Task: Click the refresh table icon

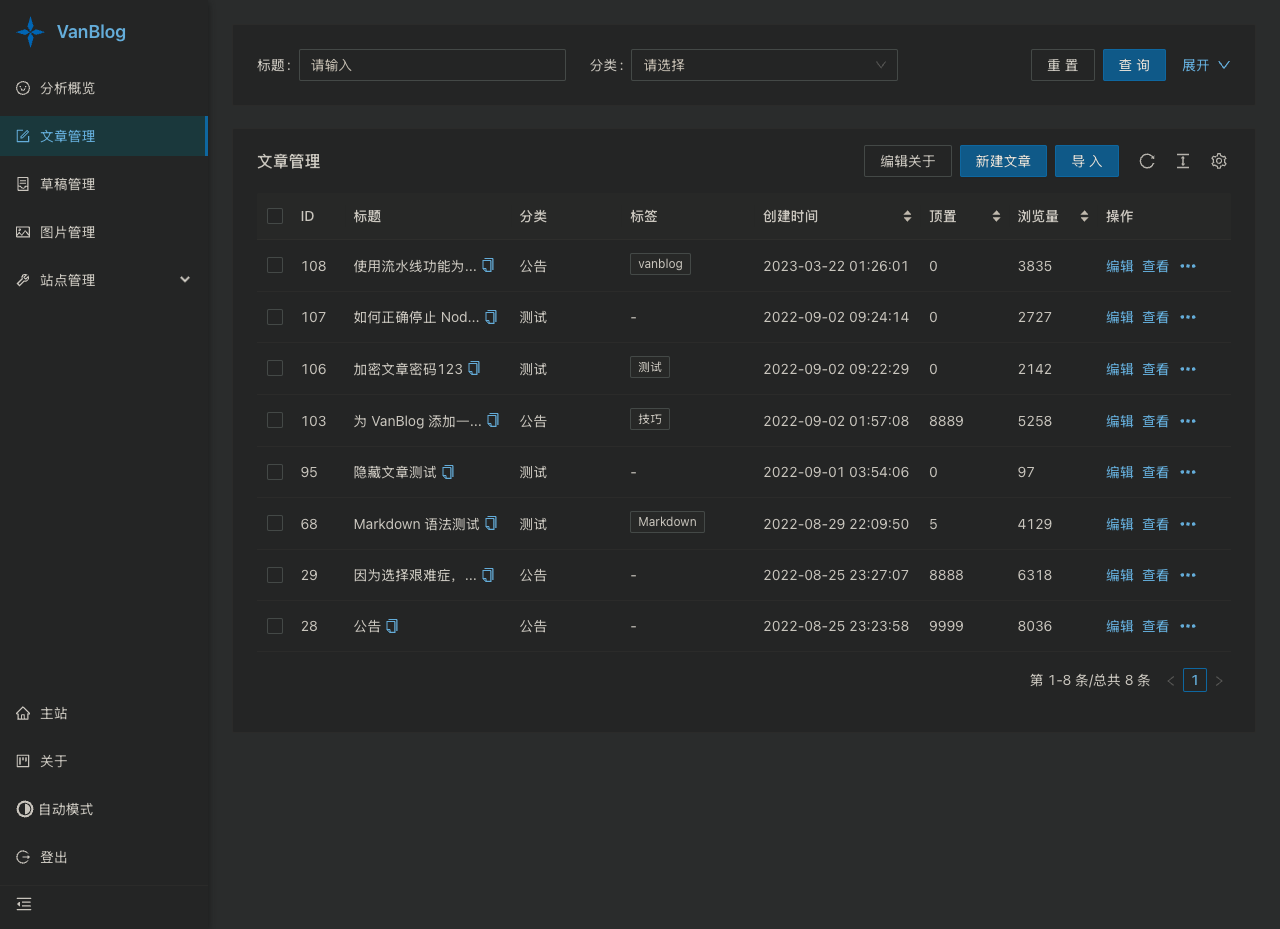Action: 1147,161
